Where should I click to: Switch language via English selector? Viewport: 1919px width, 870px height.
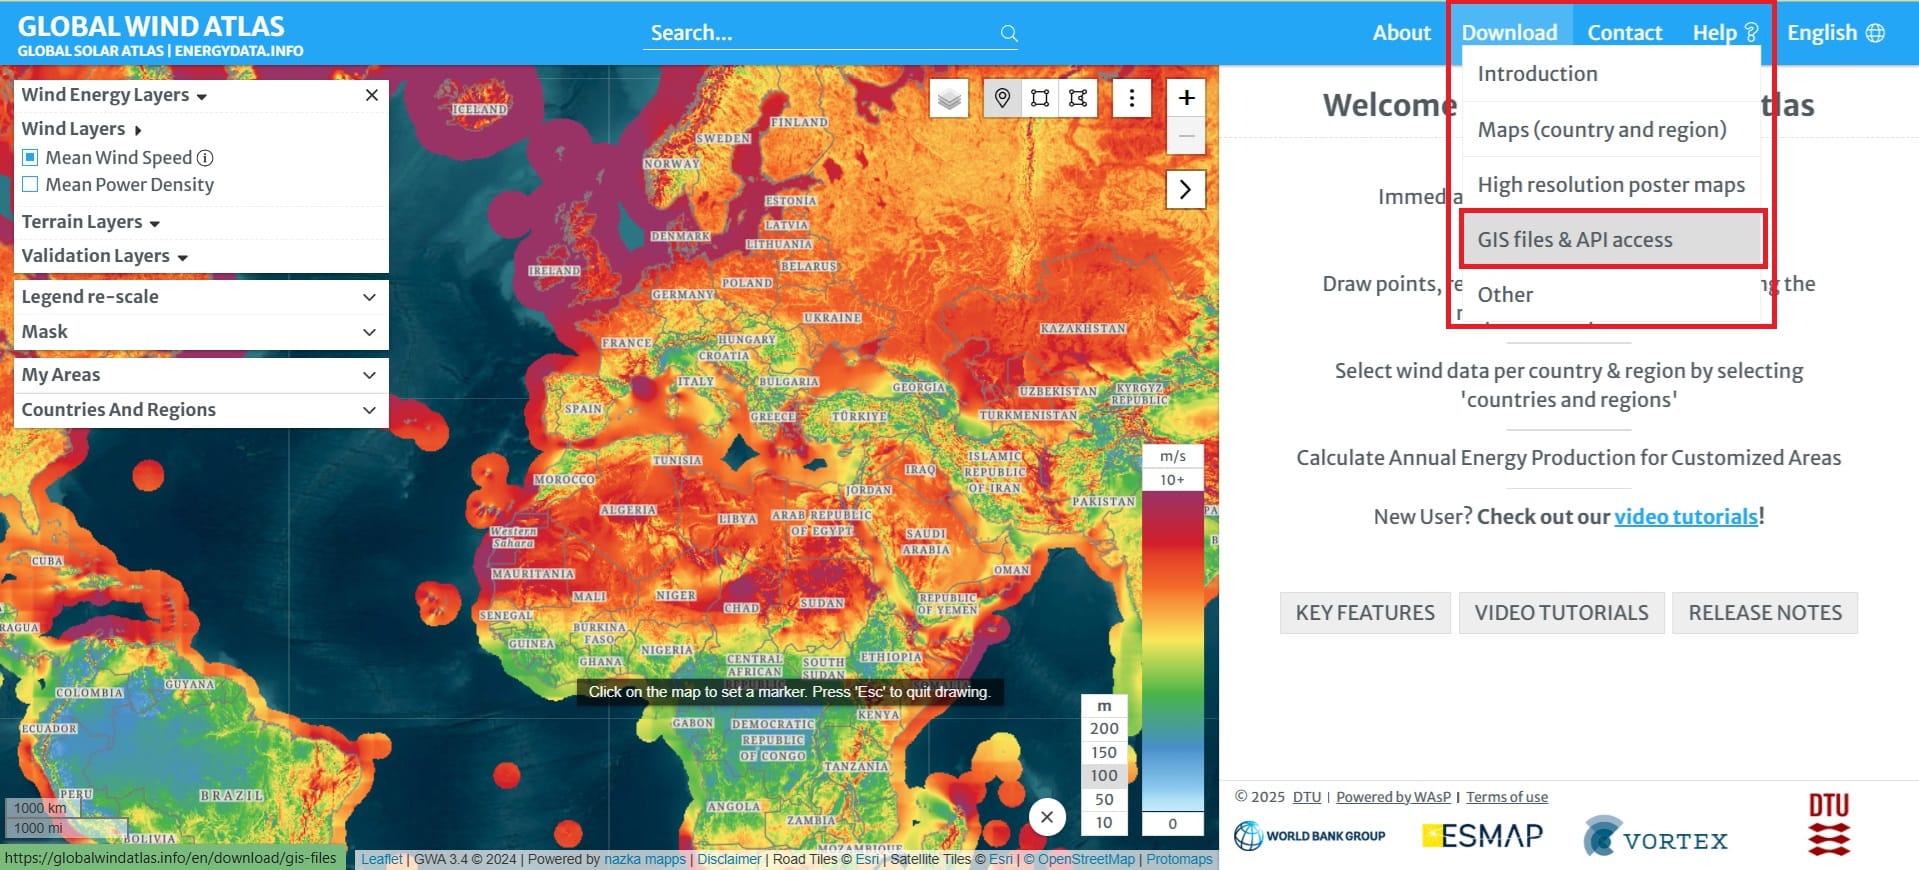[1835, 33]
